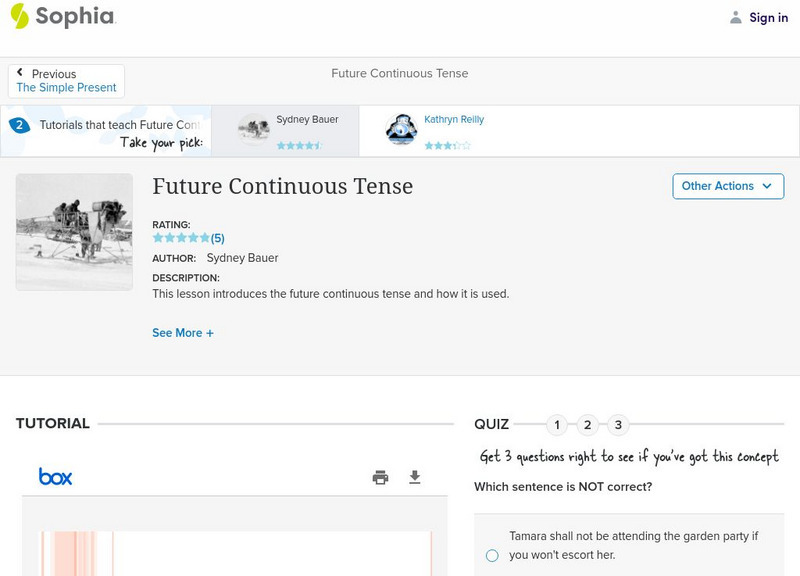Expand See More description

click(x=183, y=333)
